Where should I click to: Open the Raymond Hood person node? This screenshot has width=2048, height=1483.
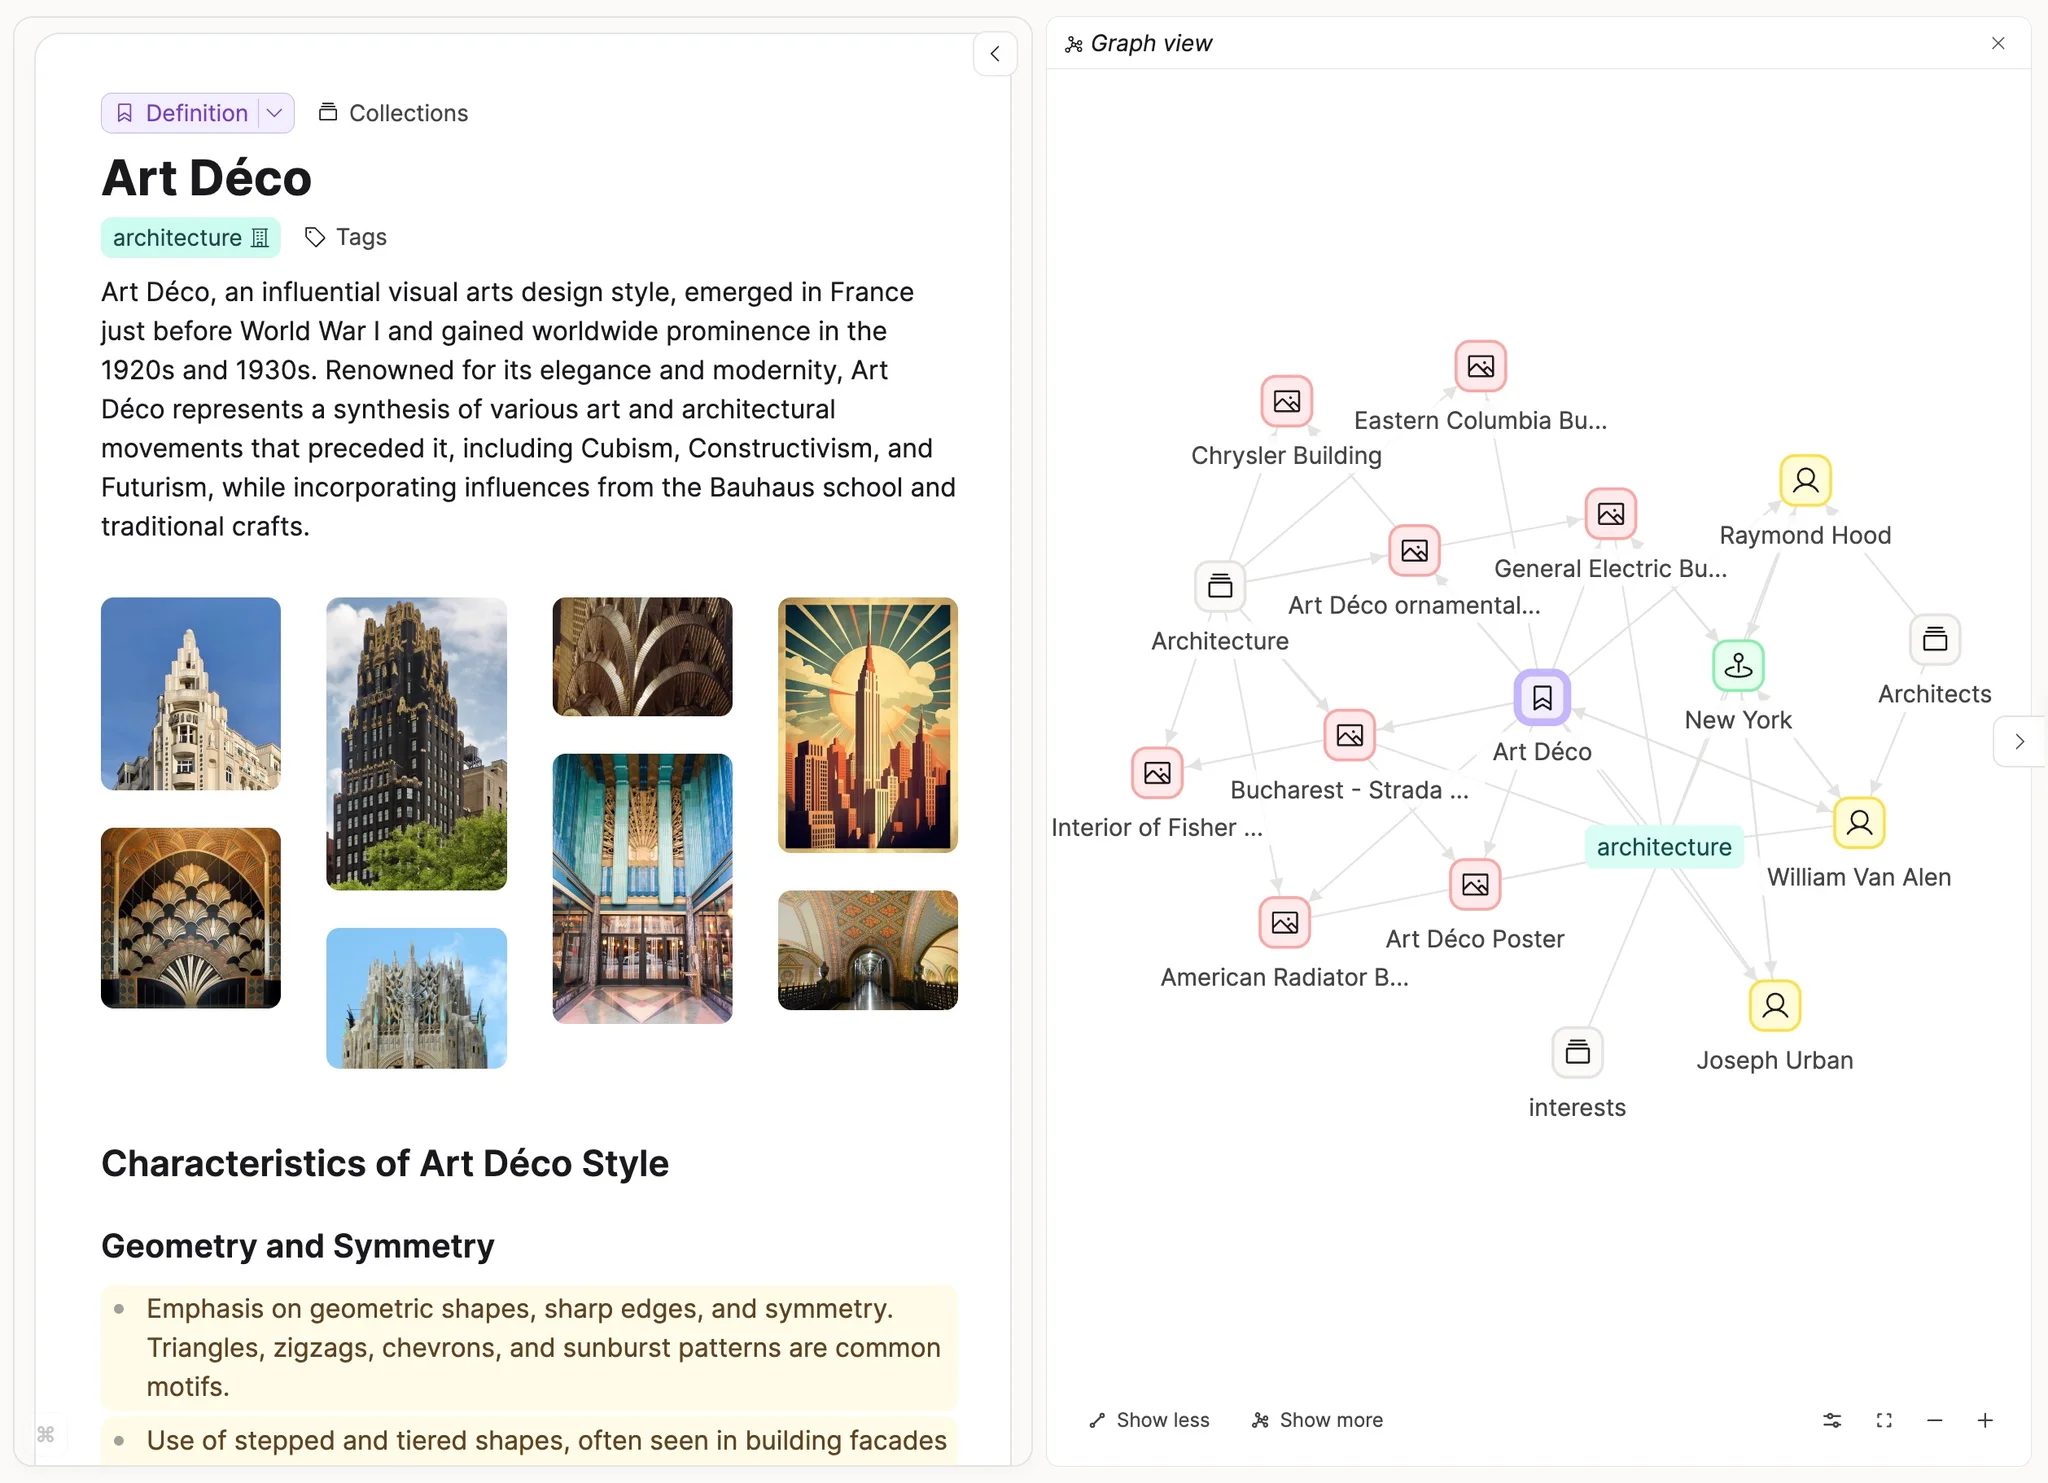pos(1804,479)
